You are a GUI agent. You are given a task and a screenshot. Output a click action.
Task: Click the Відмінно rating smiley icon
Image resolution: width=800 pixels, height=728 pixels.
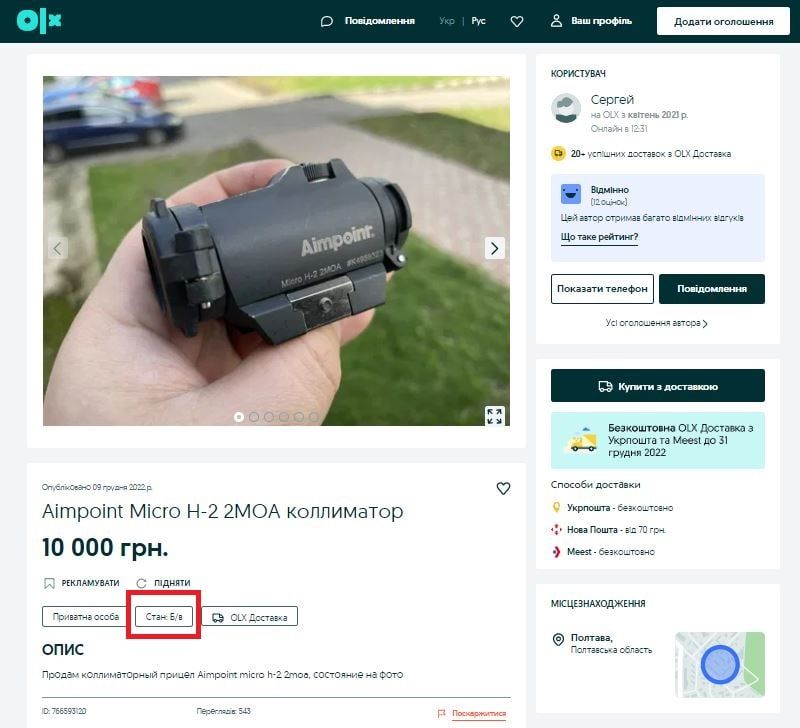click(x=571, y=194)
